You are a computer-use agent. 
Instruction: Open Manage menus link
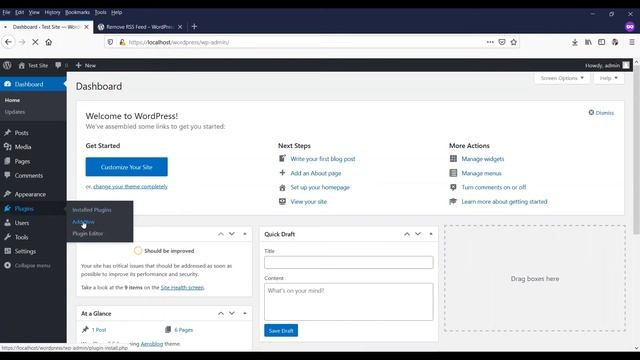coord(481,173)
